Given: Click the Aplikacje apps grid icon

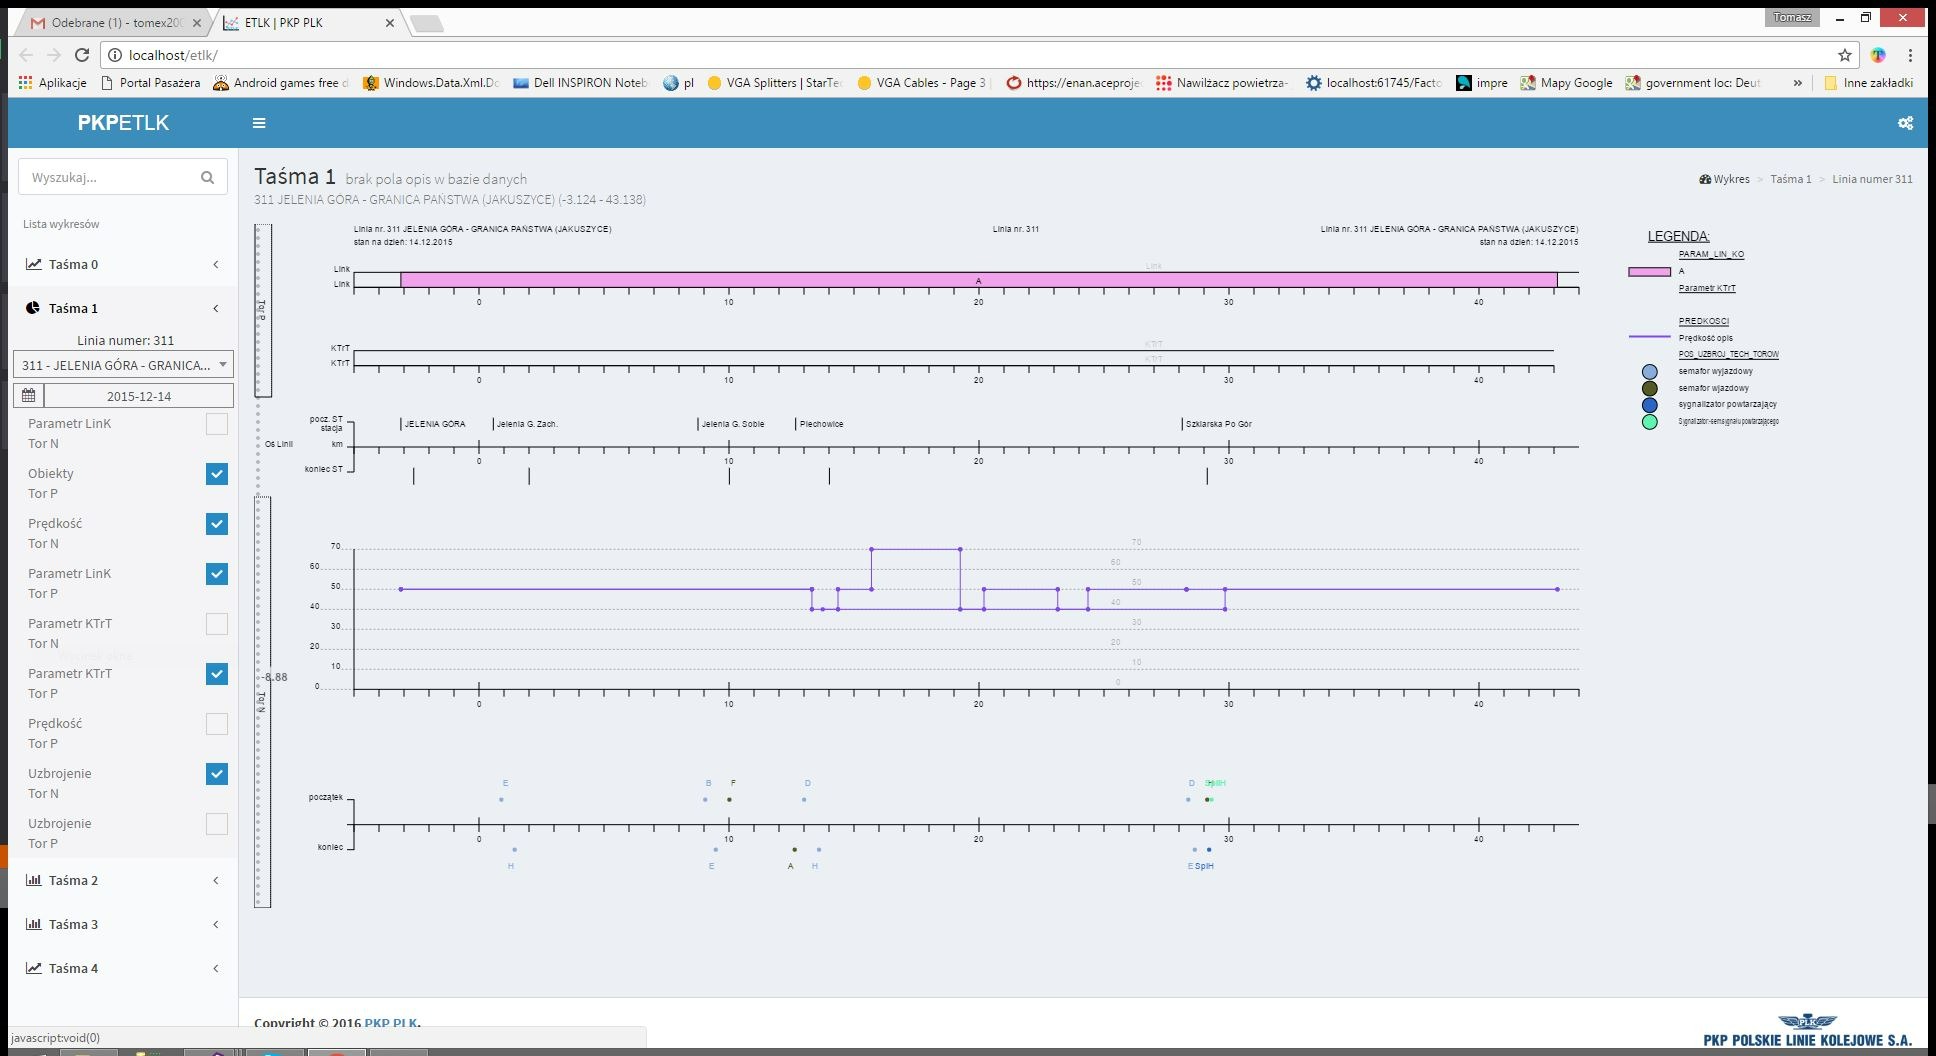Looking at the screenshot, I should 26,83.
